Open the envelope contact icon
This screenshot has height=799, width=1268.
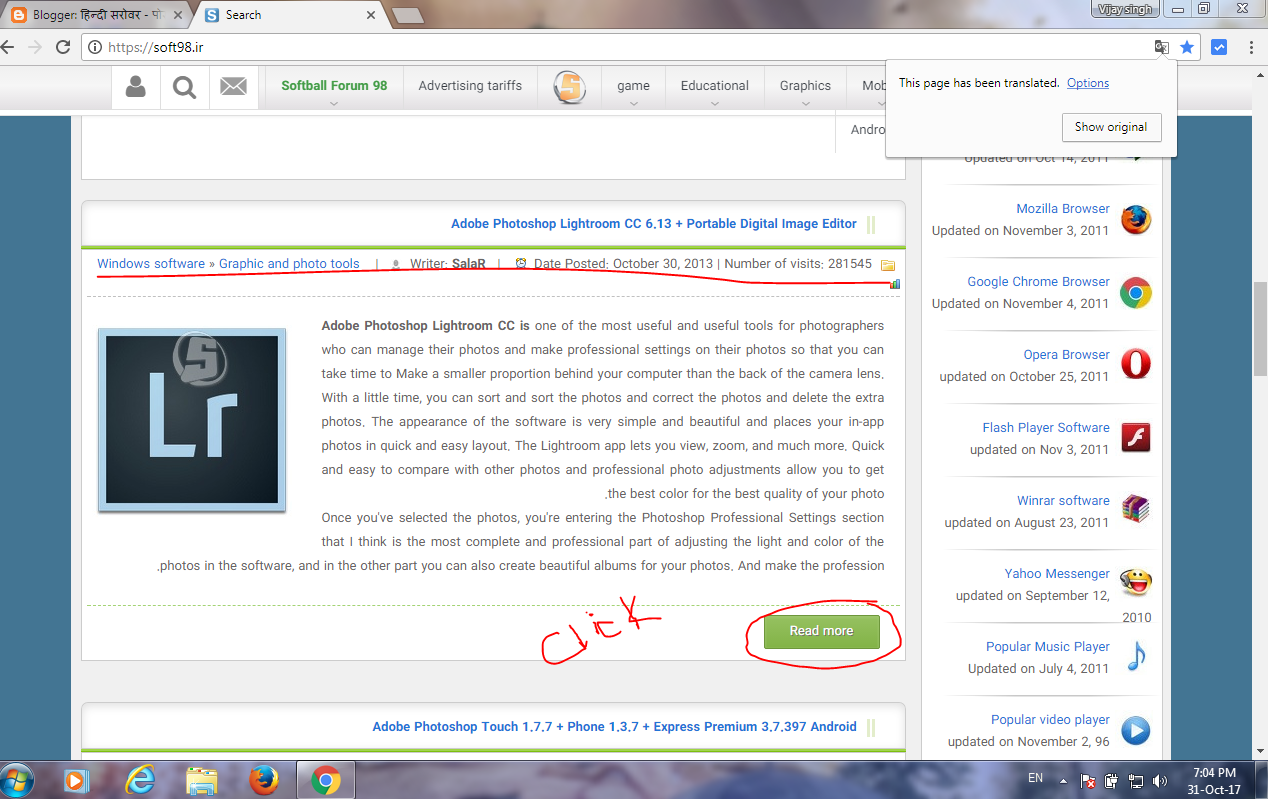[233, 87]
